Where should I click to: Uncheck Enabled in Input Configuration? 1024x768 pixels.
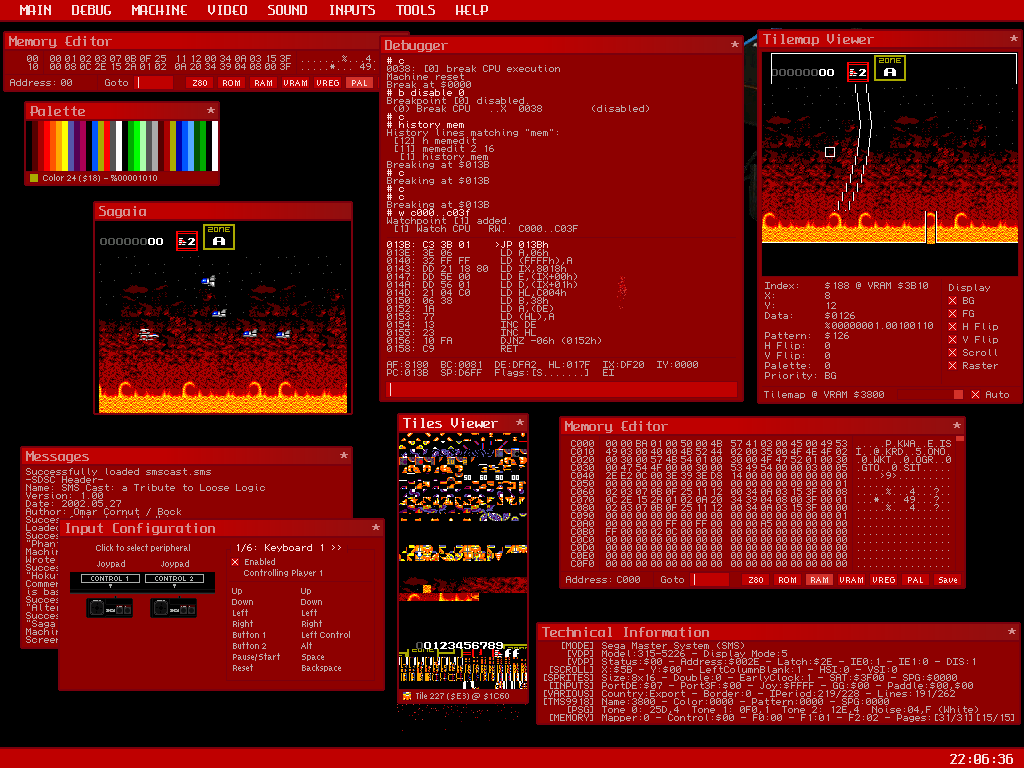(235, 562)
